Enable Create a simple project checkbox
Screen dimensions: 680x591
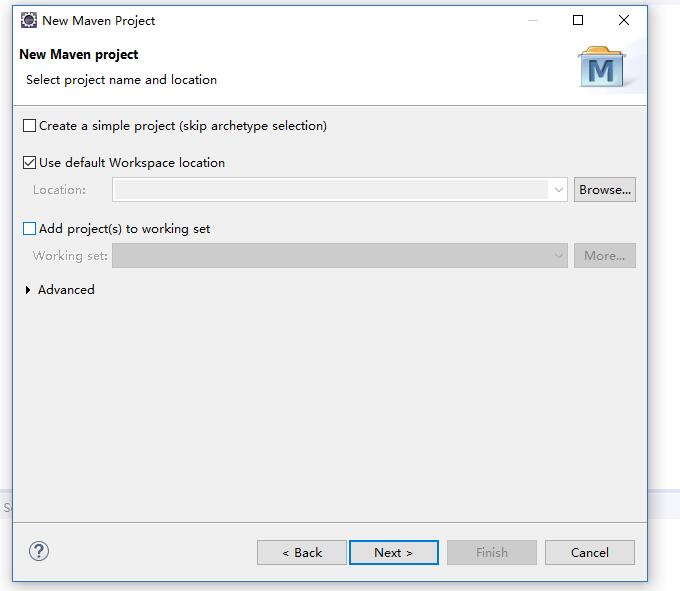pyautogui.click(x=29, y=126)
